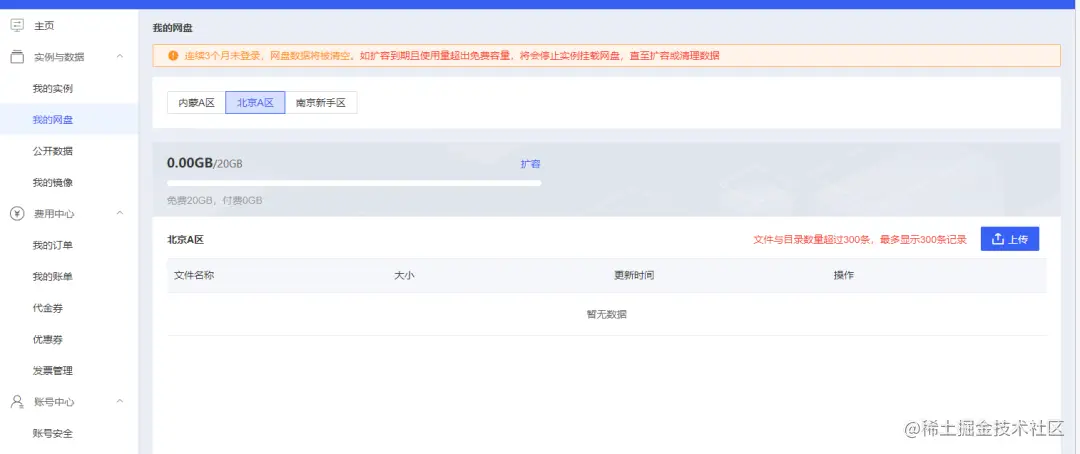
Task: Click the 大小 column header
Action: click(x=404, y=276)
